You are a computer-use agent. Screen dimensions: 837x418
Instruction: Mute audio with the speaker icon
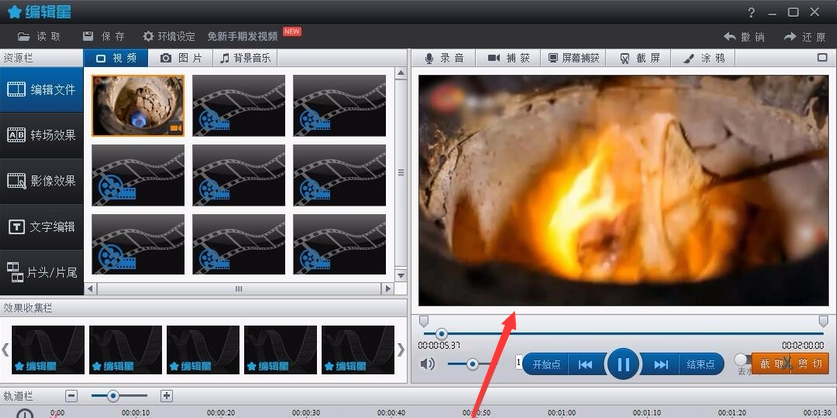pos(427,364)
